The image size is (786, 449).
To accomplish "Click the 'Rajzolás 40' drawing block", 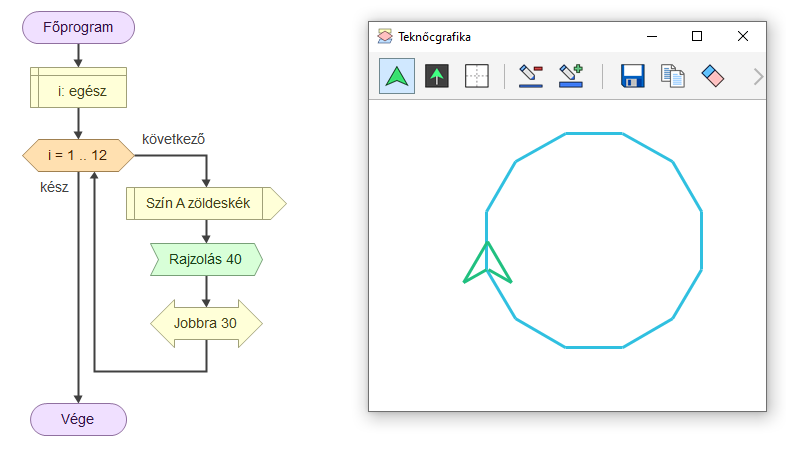I will click(205, 259).
